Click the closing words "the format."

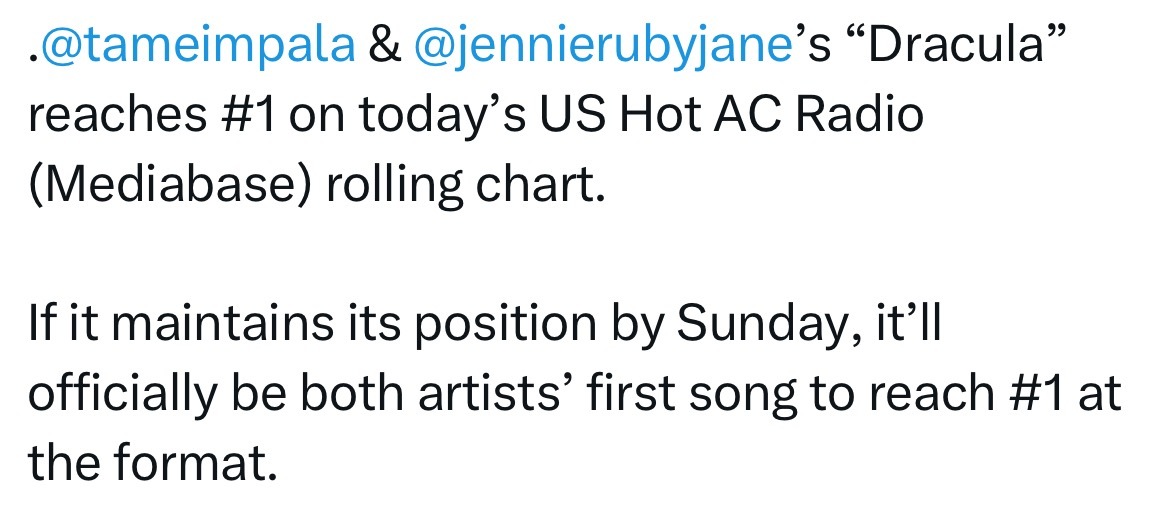(x=153, y=463)
